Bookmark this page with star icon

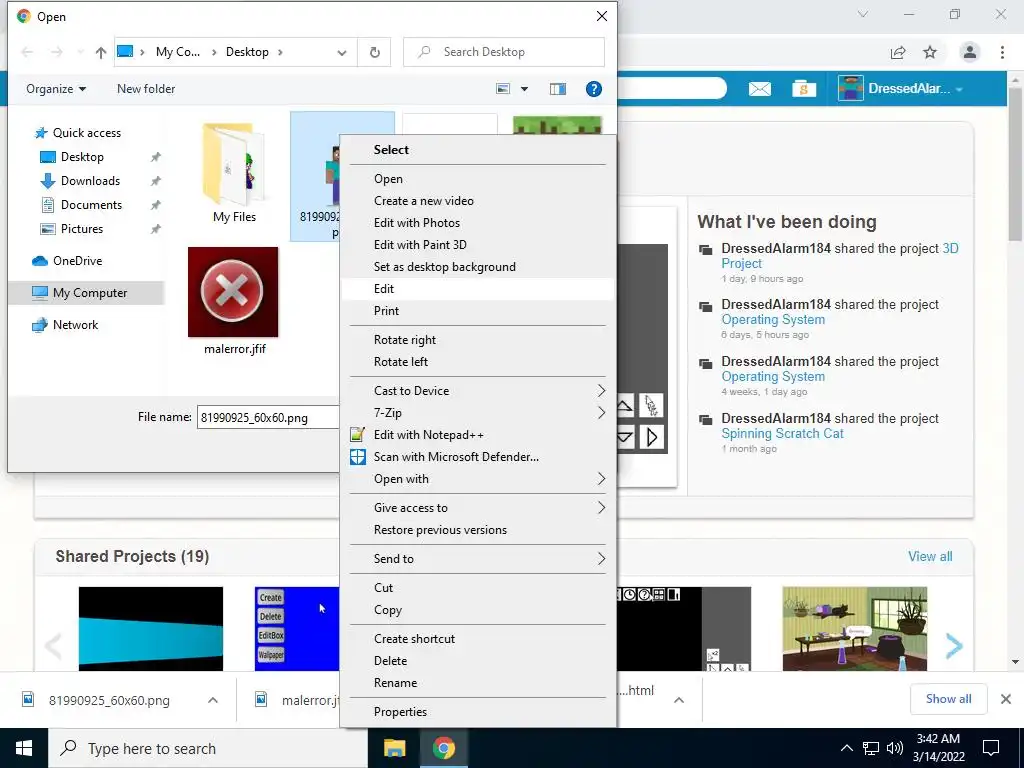click(x=930, y=52)
